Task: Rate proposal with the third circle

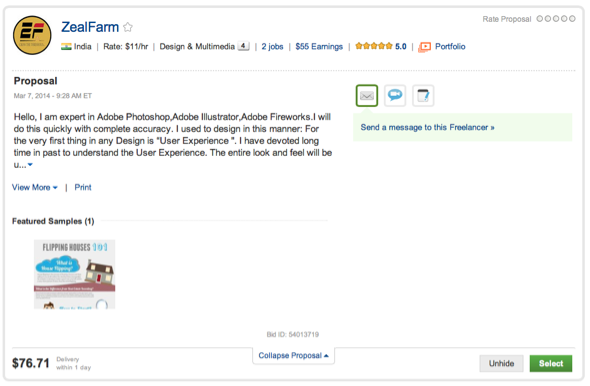Action: coord(556,18)
